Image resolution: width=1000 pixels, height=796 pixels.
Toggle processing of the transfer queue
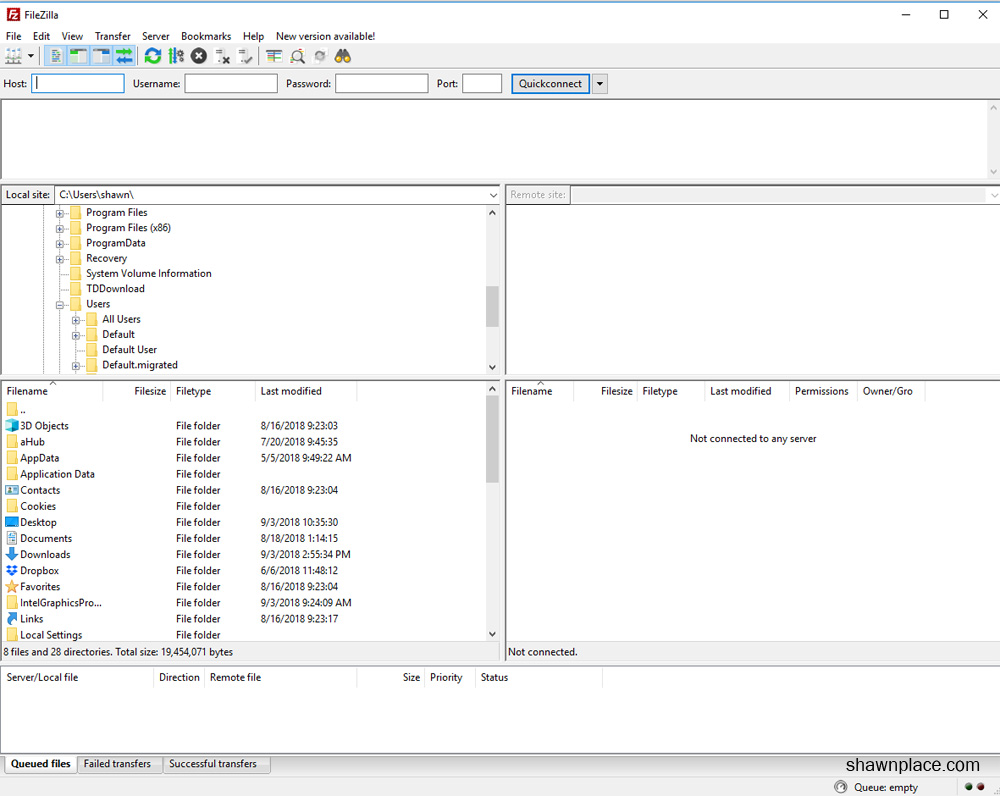[176, 56]
